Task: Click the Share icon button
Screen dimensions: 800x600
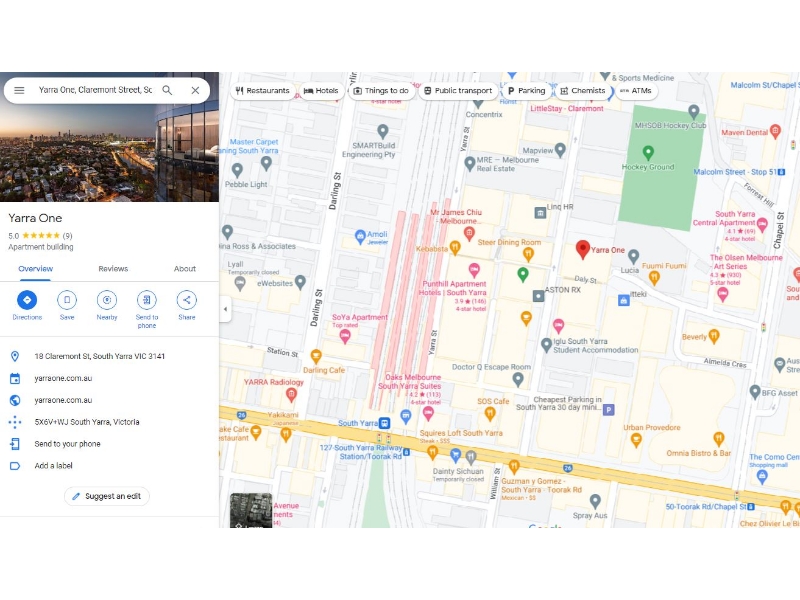Action: point(187,300)
